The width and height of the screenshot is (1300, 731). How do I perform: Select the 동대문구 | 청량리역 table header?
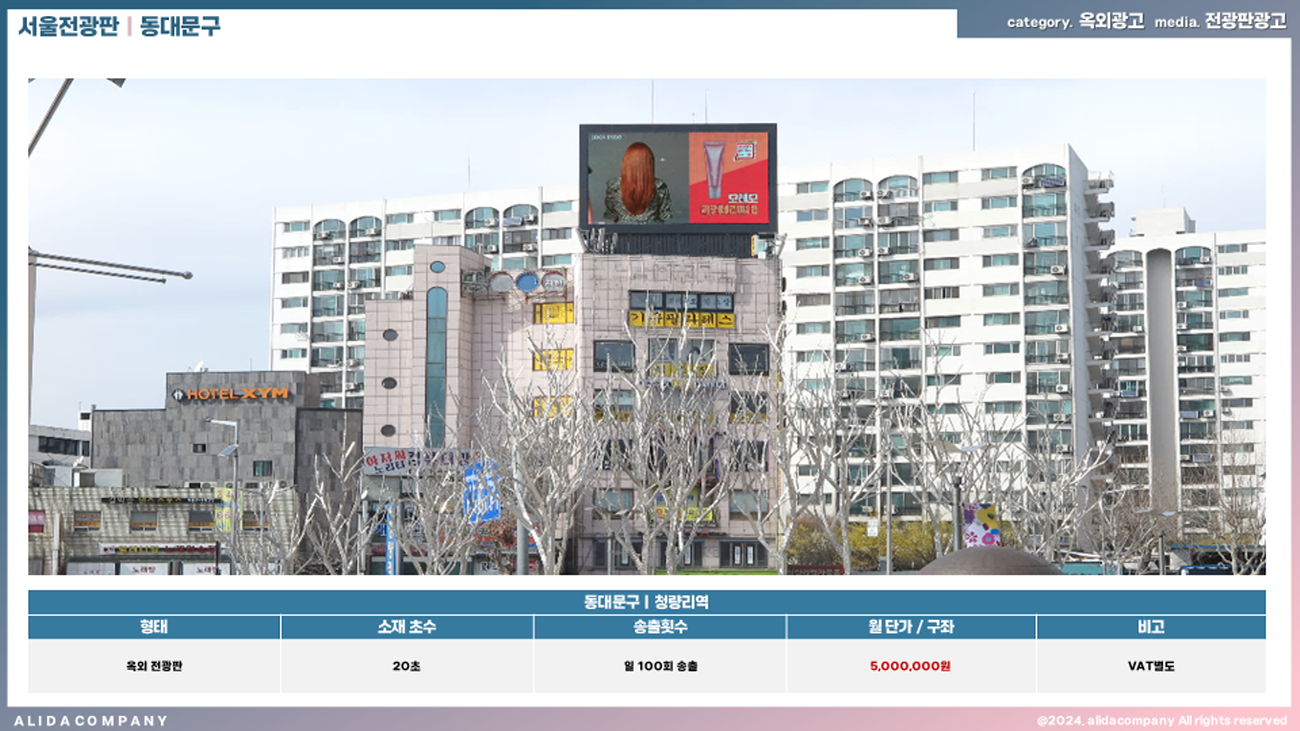(x=646, y=602)
